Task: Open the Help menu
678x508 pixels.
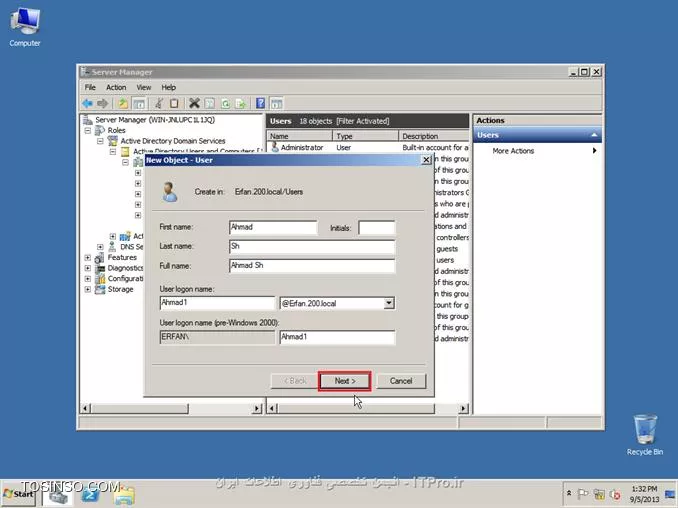Action: coord(169,87)
